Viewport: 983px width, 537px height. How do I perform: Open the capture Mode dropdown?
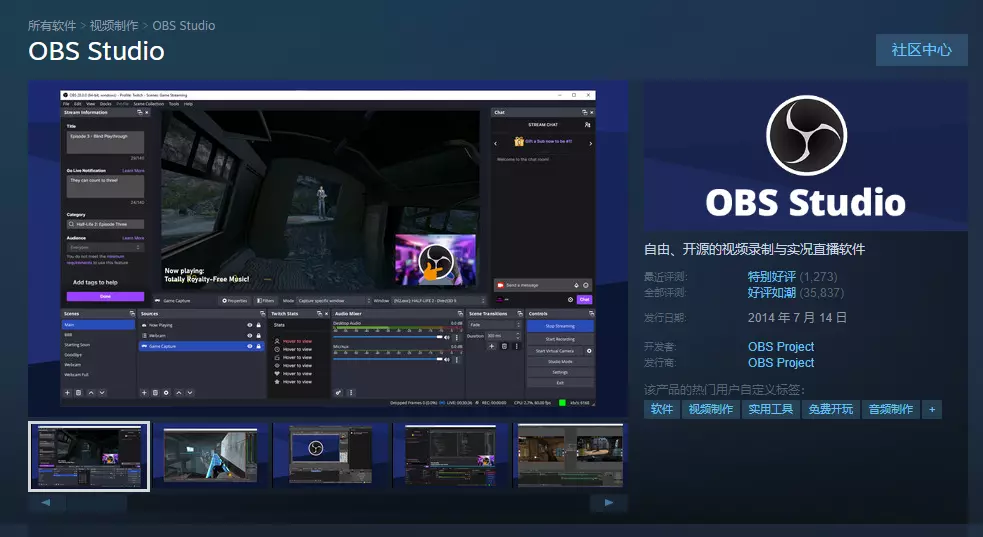point(334,301)
